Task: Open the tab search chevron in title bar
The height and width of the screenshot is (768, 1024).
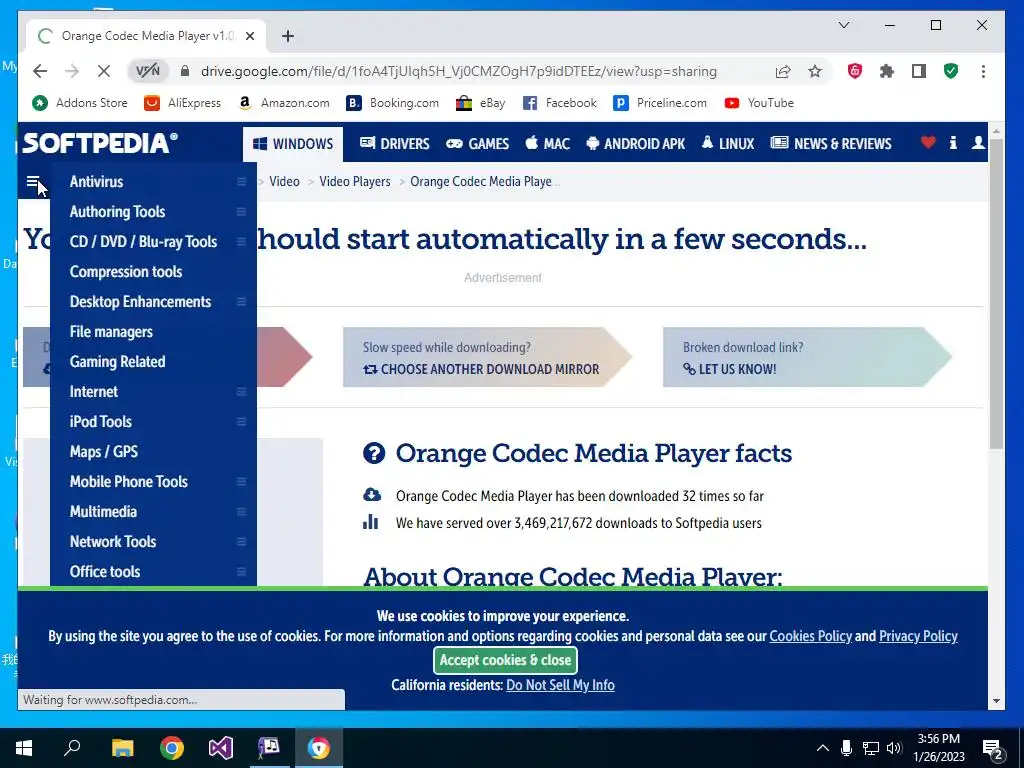Action: coord(844,25)
